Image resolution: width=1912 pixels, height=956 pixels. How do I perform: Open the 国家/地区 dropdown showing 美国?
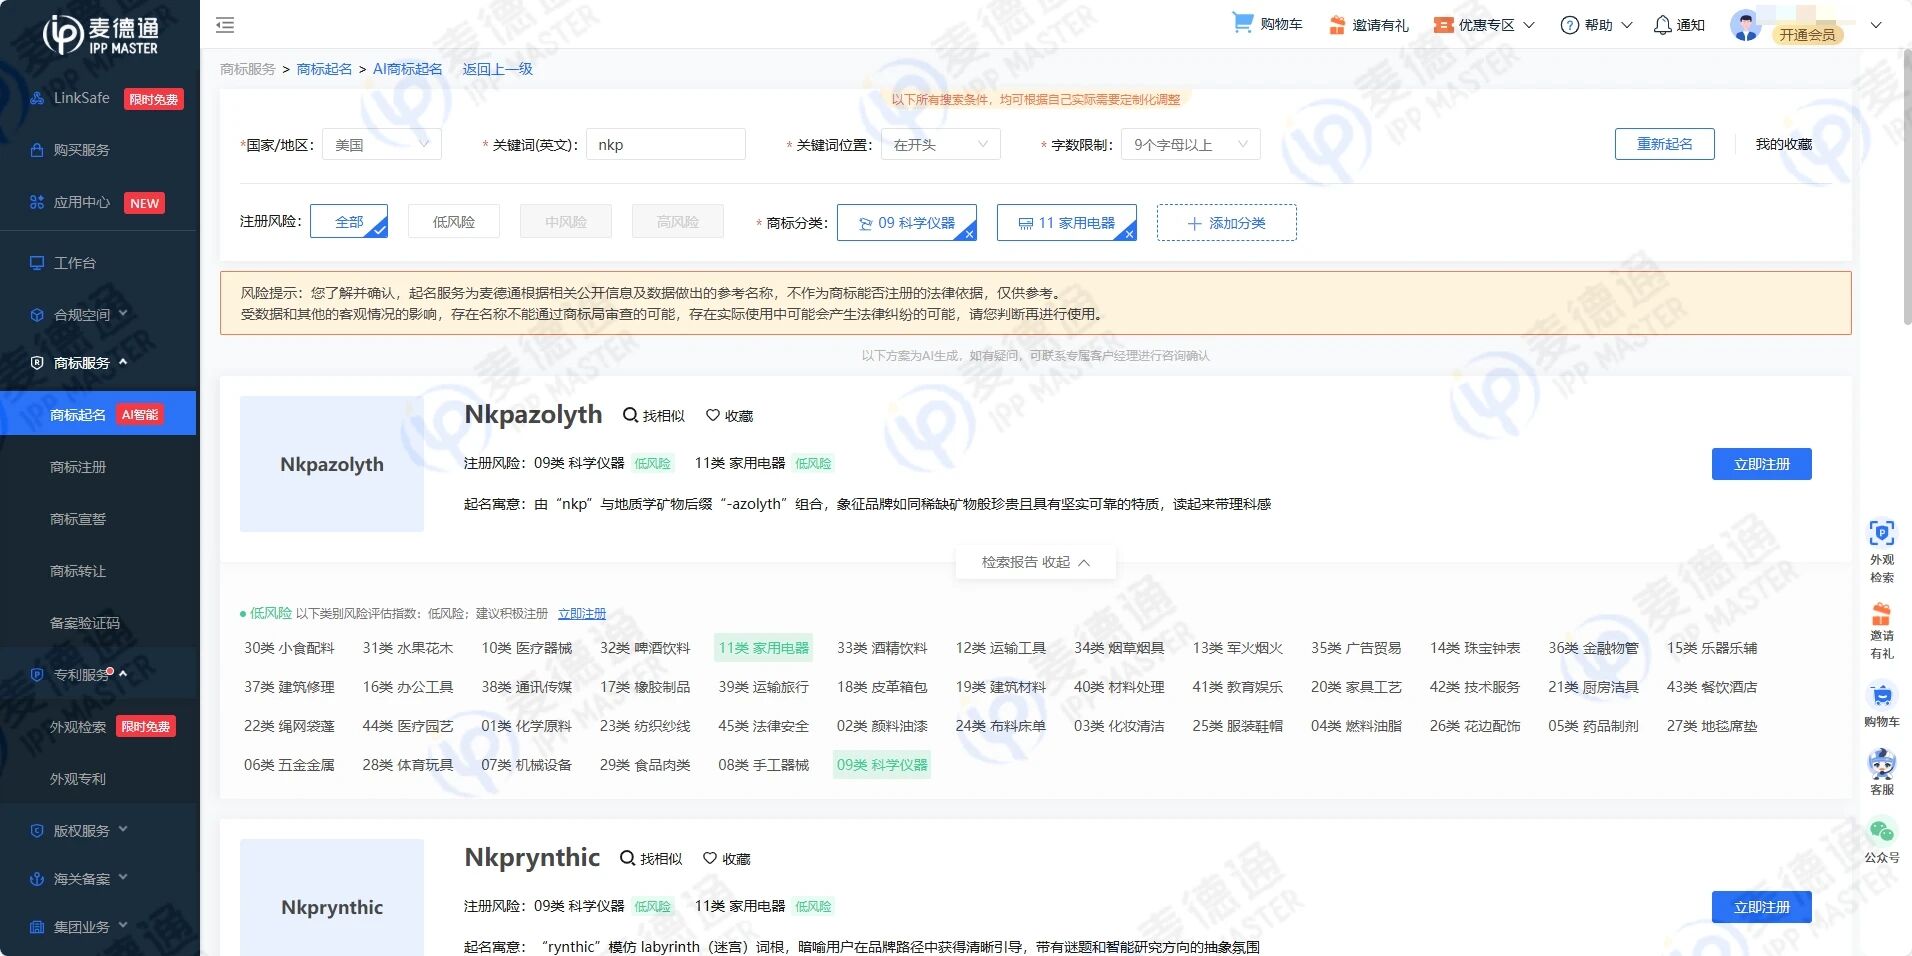point(382,145)
